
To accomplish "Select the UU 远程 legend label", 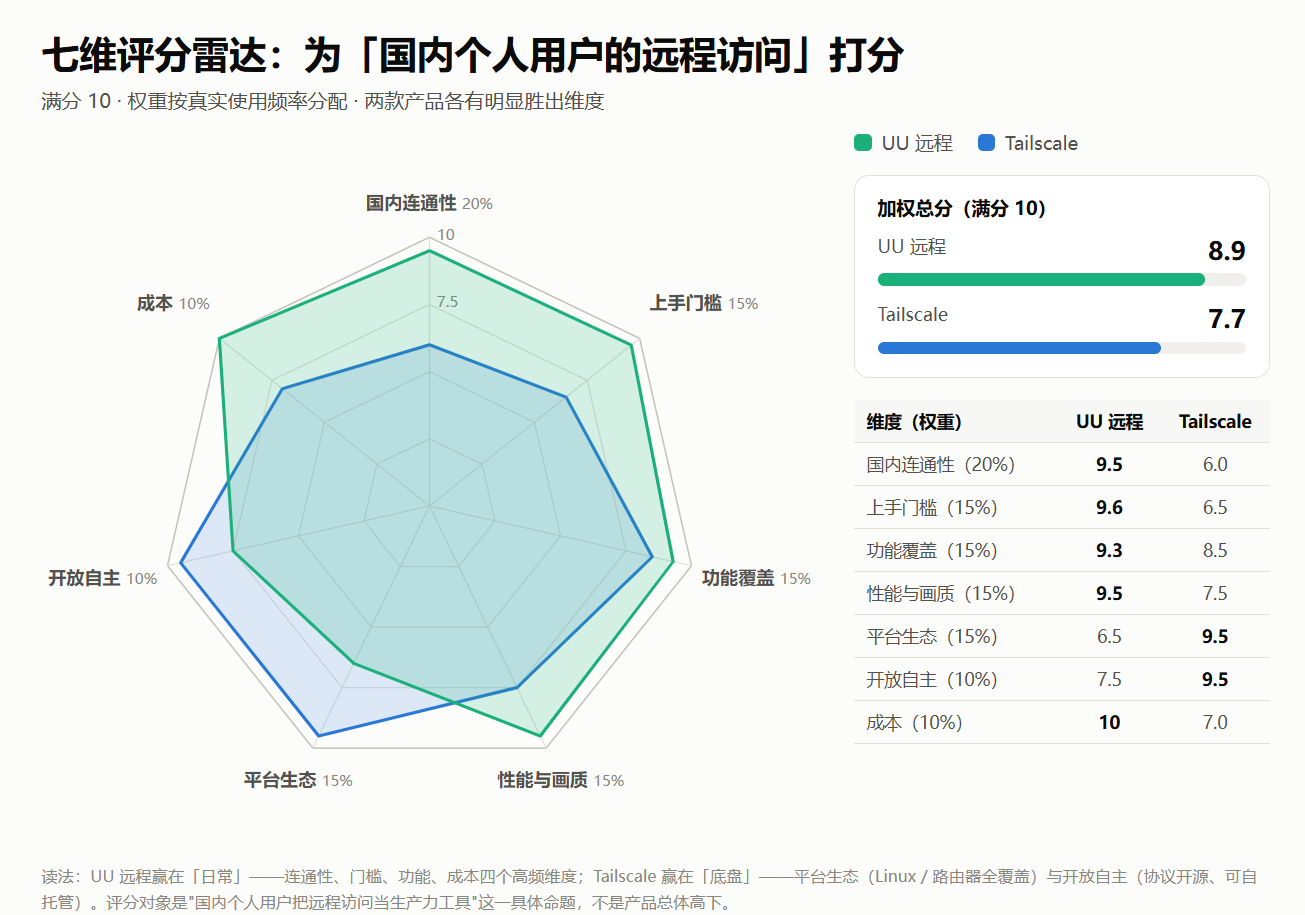I will [x=917, y=143].
